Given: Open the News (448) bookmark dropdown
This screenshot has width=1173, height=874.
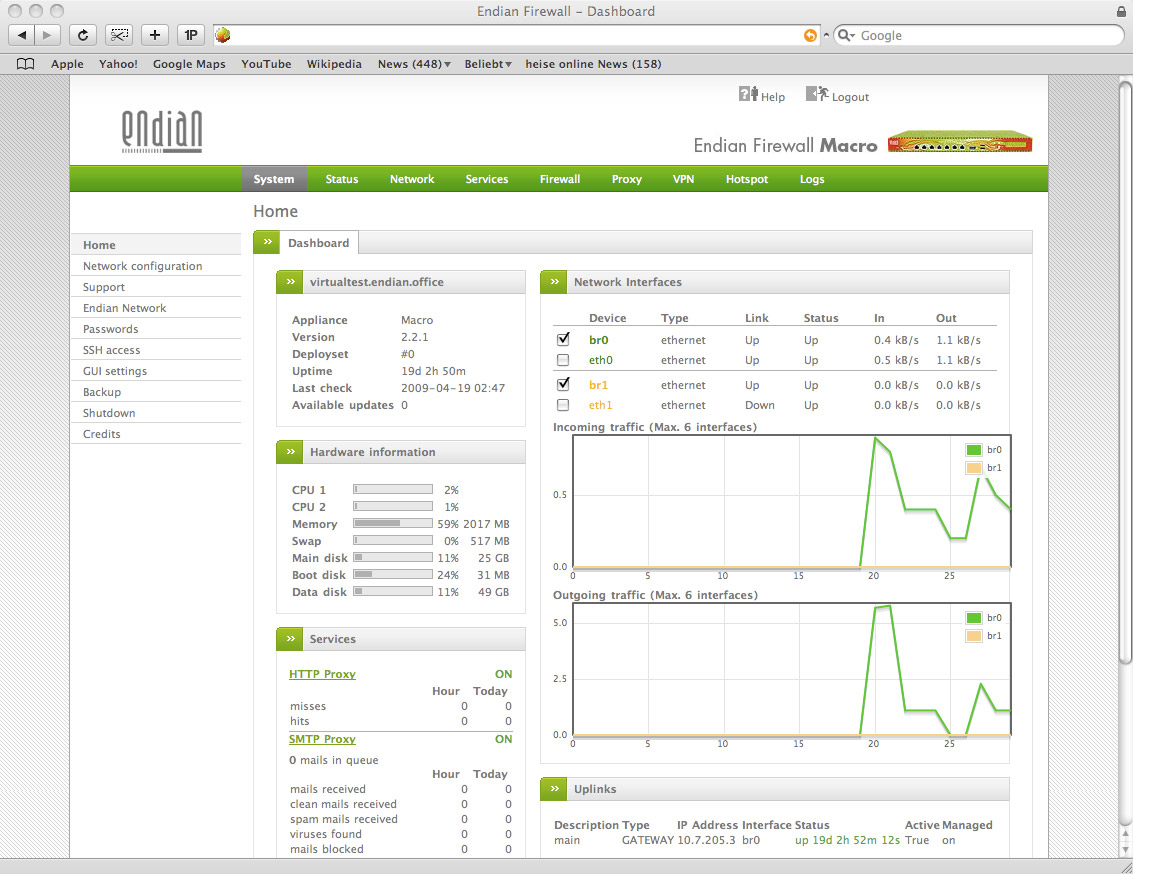Looking at the screenshot, I should coord(414,64).
